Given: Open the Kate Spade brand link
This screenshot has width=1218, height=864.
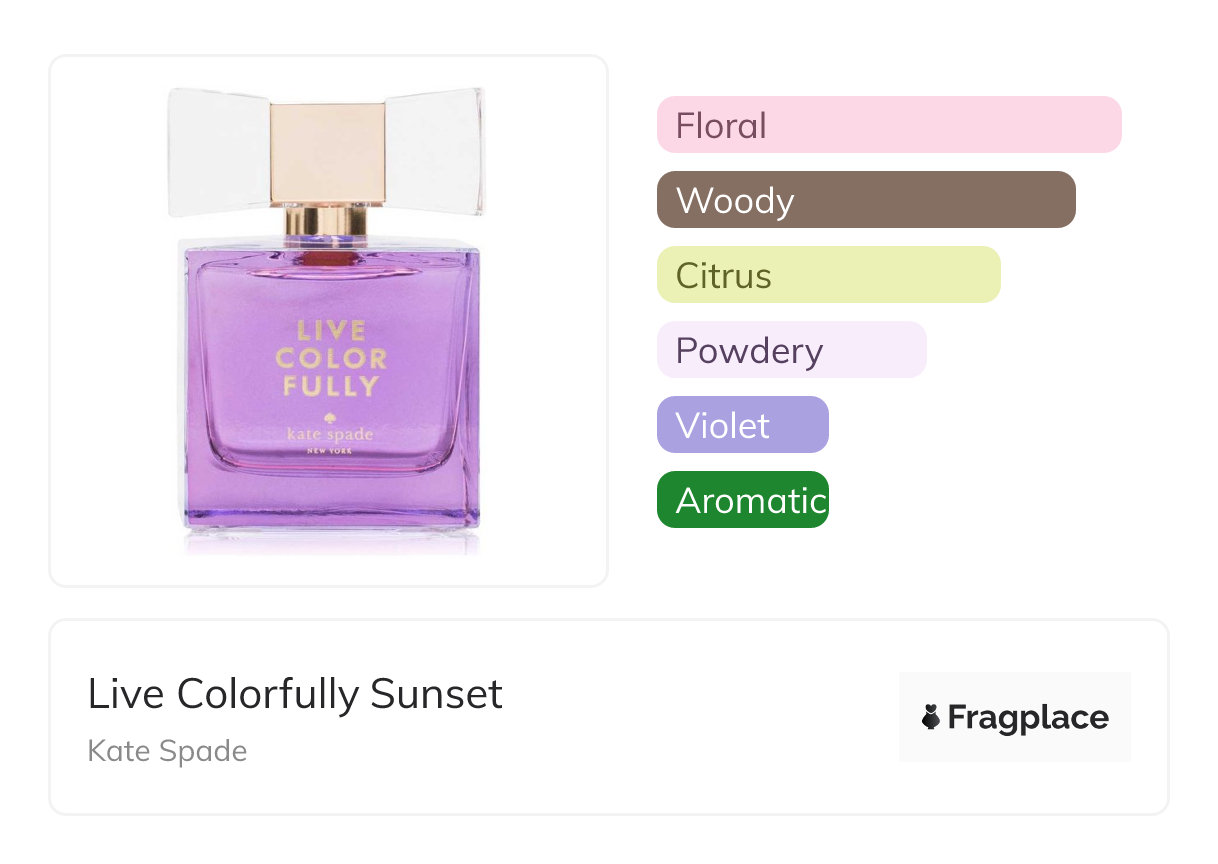Looking at the screenshot, I should (x=167, y=750).
